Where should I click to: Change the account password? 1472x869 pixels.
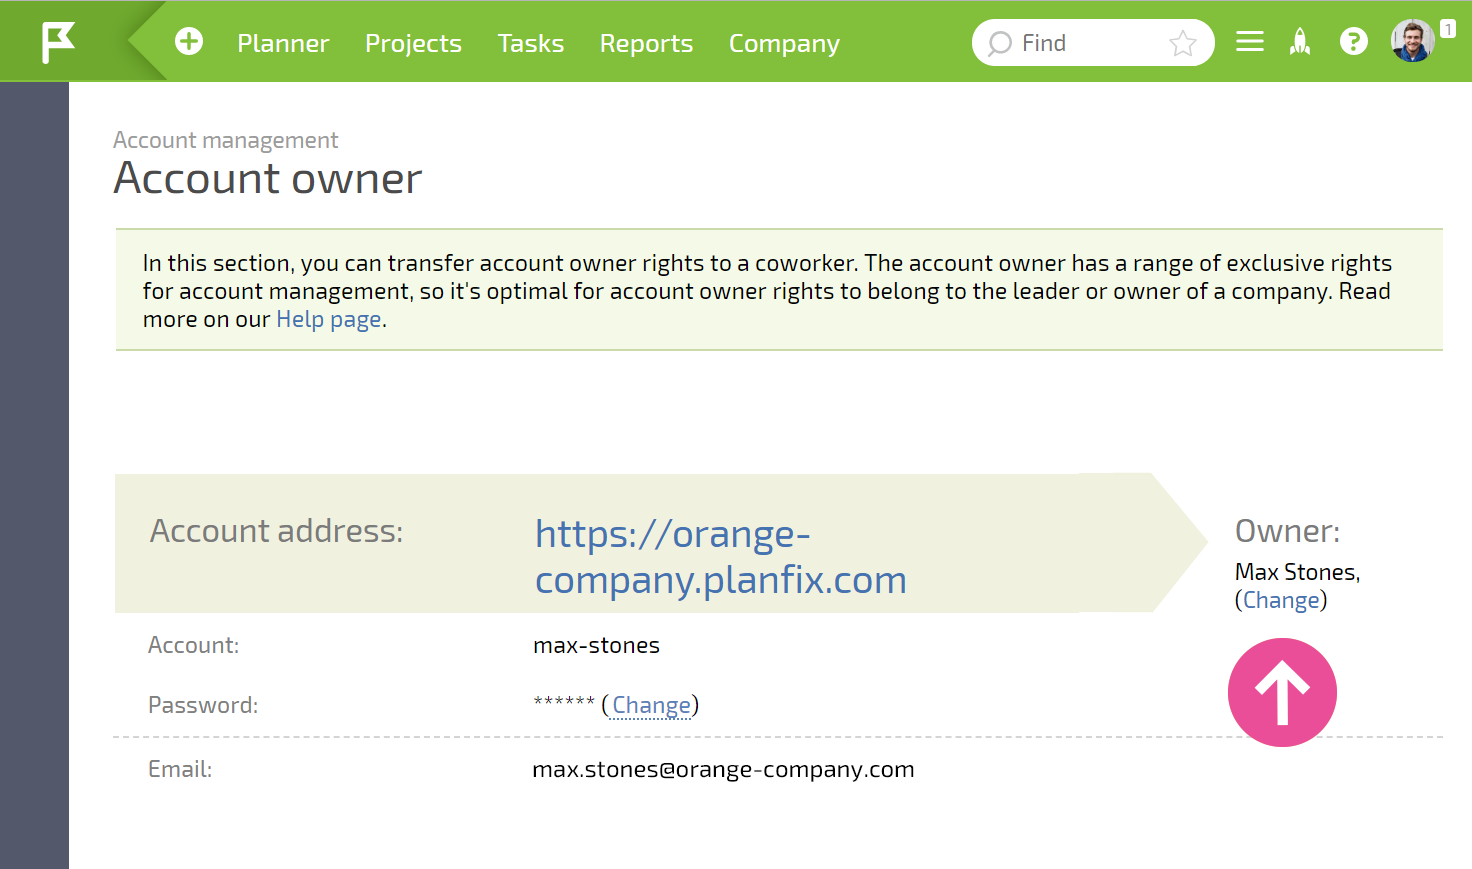click(x=651, y=705)
